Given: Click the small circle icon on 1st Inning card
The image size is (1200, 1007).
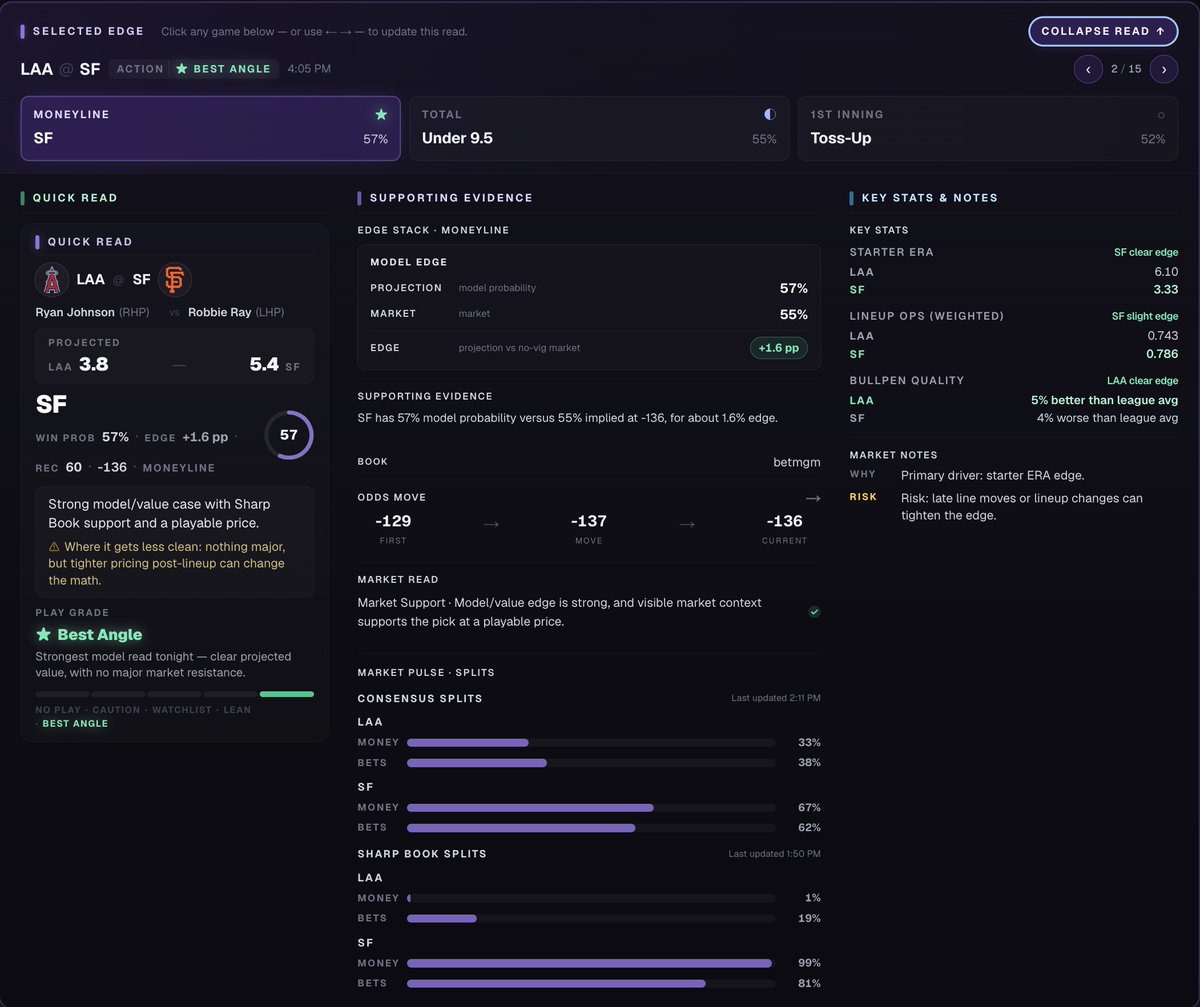Looking at the screenshot, I should click(x=1161, y=115).
